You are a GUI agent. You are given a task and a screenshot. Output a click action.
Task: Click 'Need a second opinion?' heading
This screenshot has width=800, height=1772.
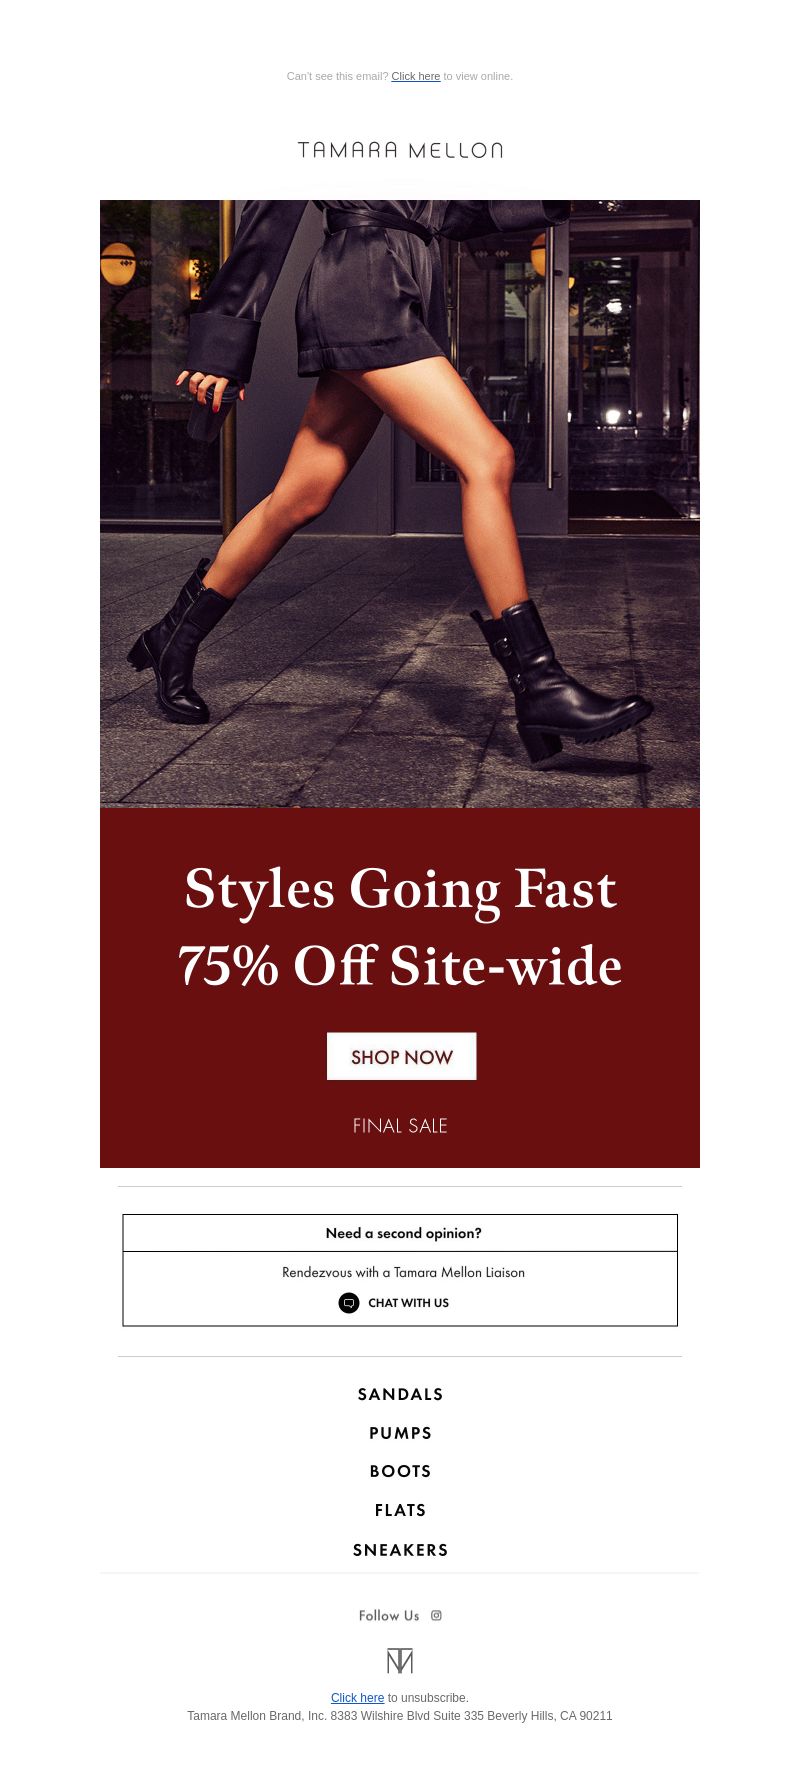tap(403, 1233)
